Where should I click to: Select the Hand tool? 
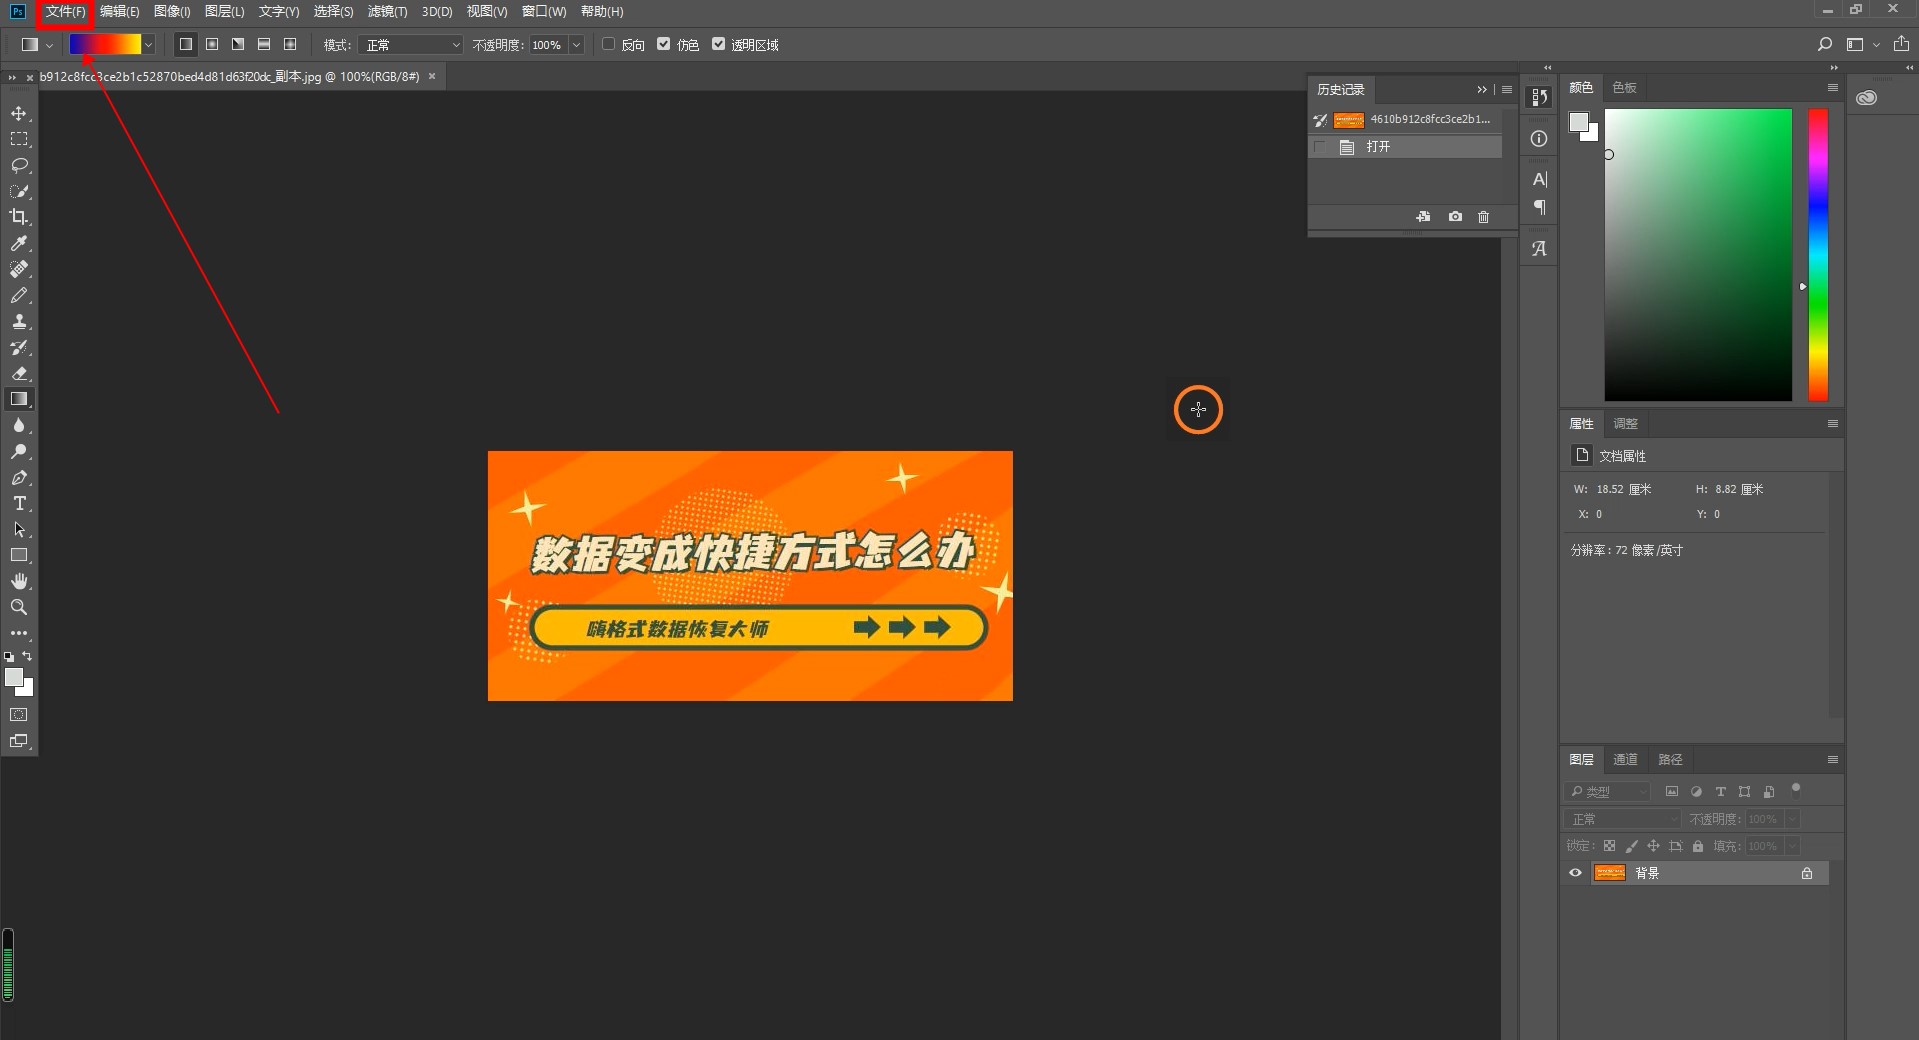click(x=19, y=581)
